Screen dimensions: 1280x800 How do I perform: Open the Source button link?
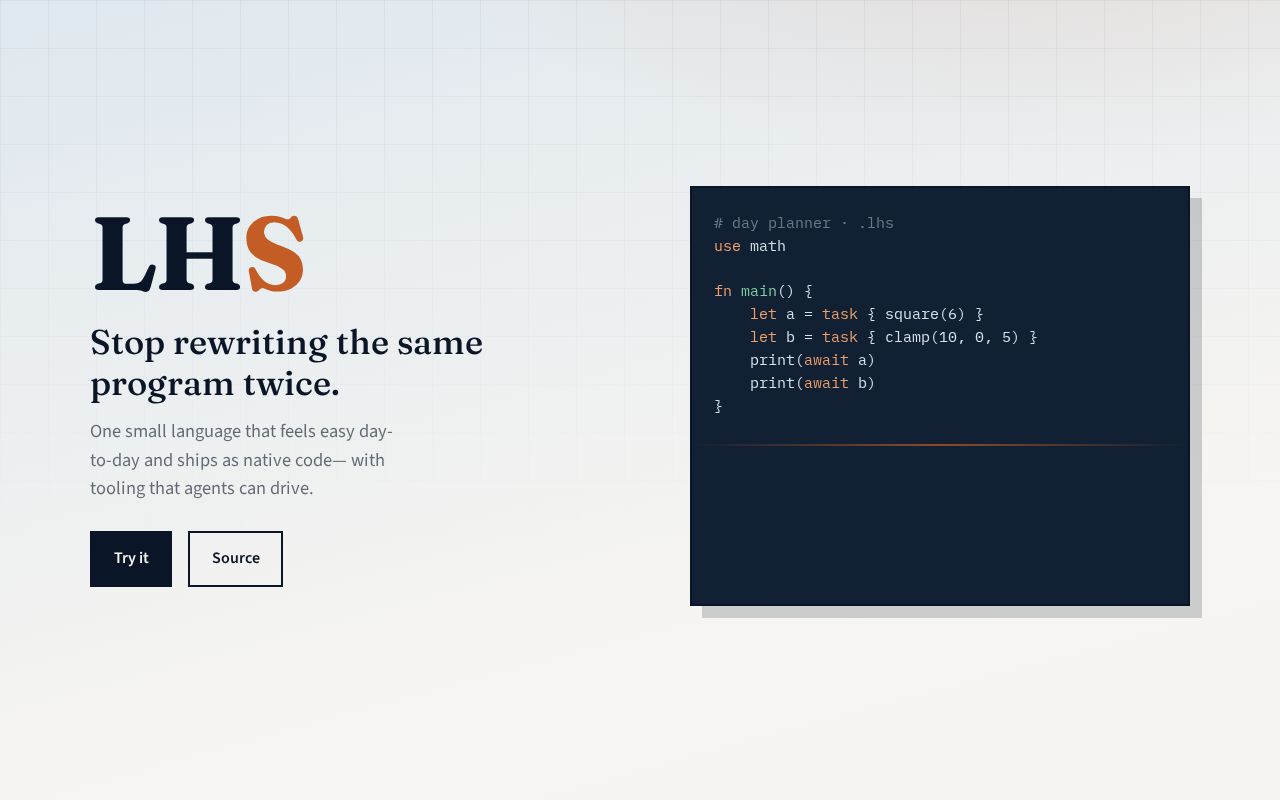[235, 559]
